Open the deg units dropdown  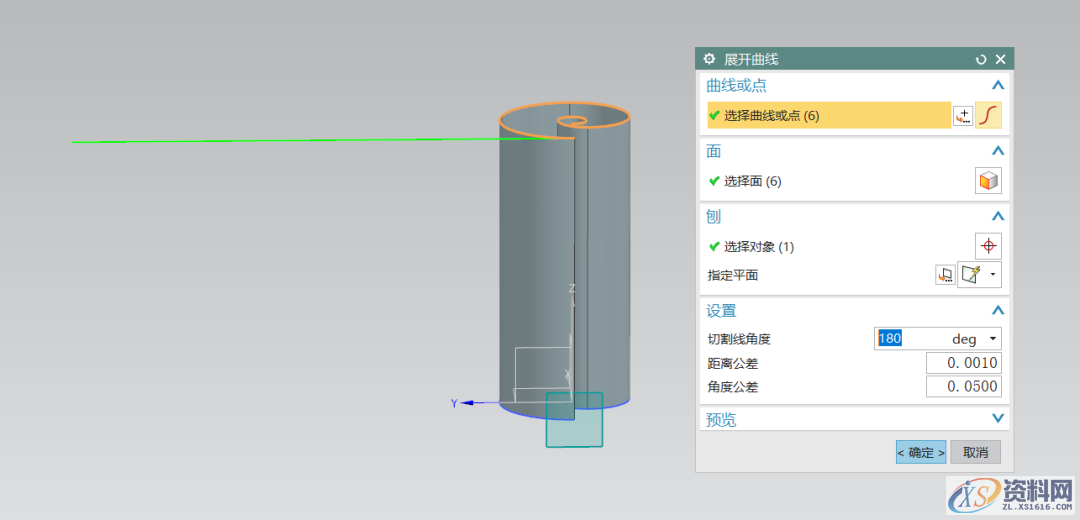[x=992, y=339]
